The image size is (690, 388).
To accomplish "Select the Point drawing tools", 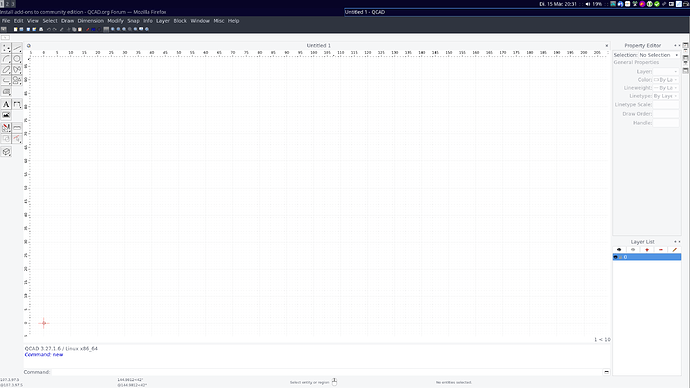I will click(6, 48).
